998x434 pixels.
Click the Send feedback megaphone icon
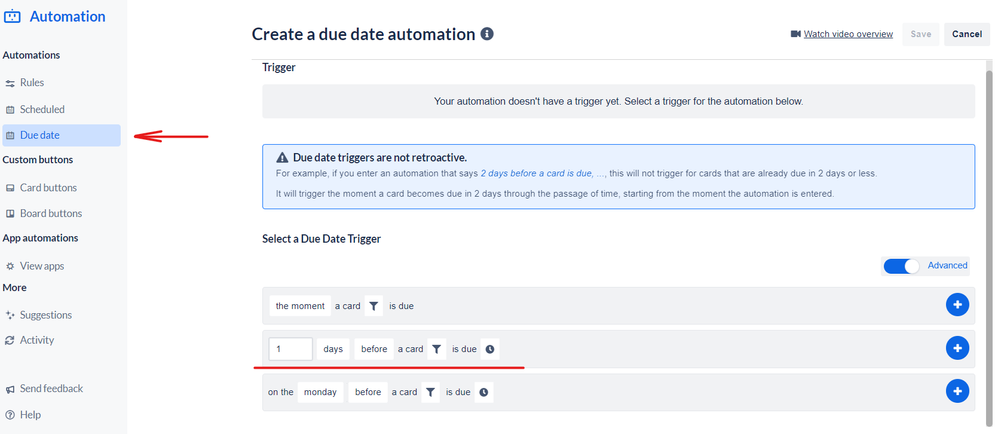10,389
